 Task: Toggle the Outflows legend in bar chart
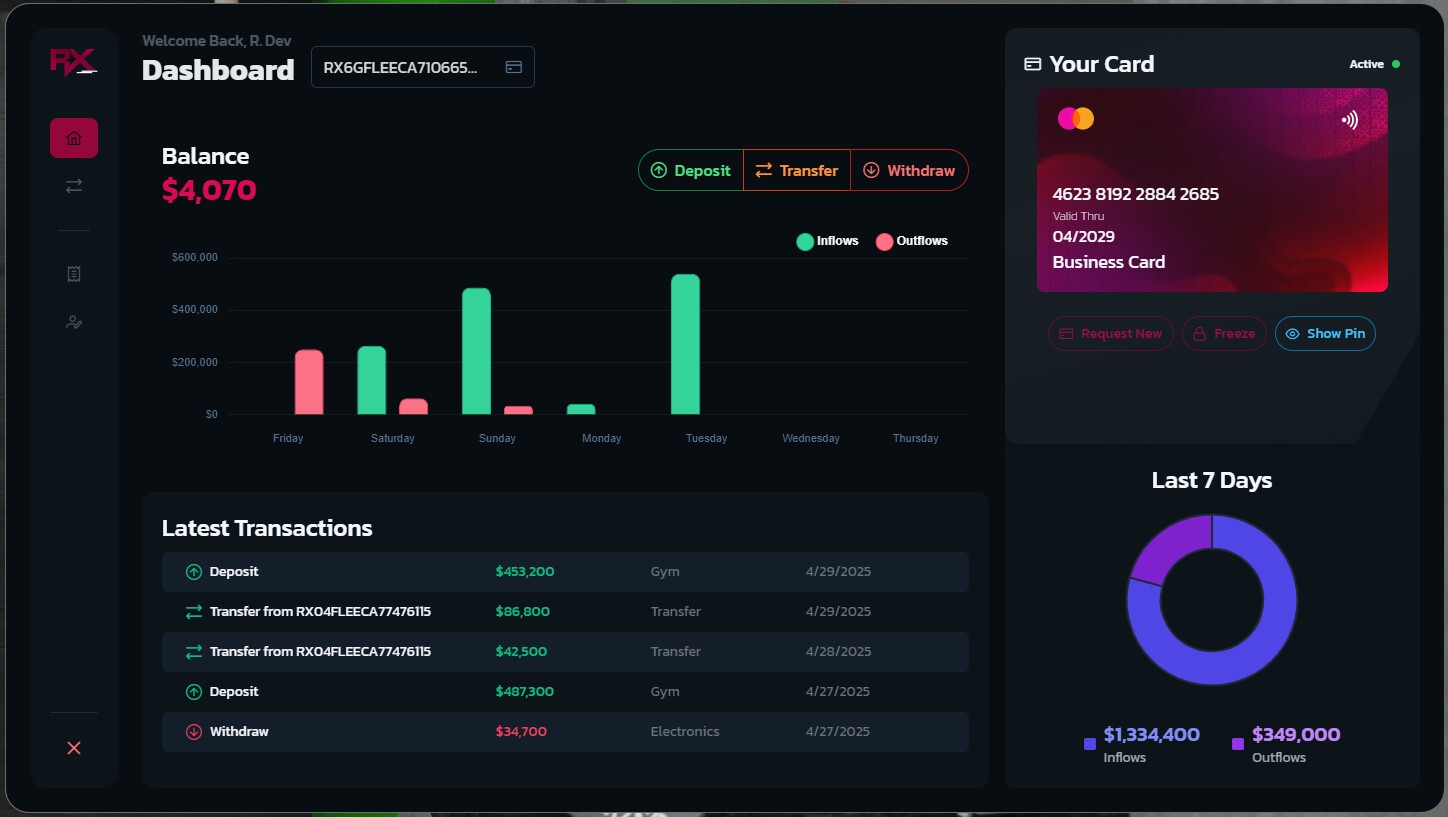coord(911,241)
